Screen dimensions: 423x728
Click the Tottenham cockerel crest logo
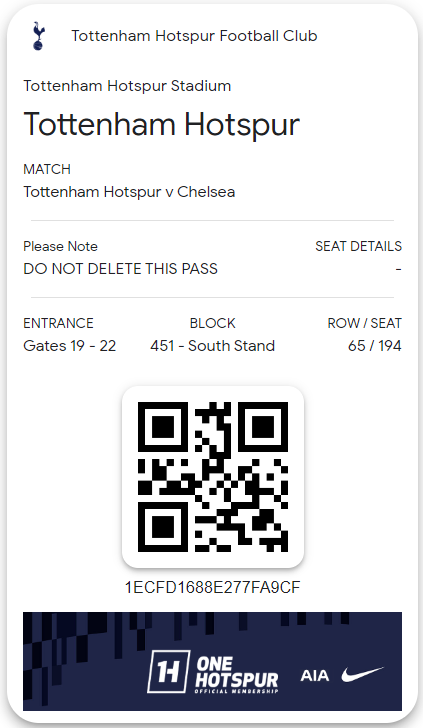pyautogui.click(x=39, y=36)
